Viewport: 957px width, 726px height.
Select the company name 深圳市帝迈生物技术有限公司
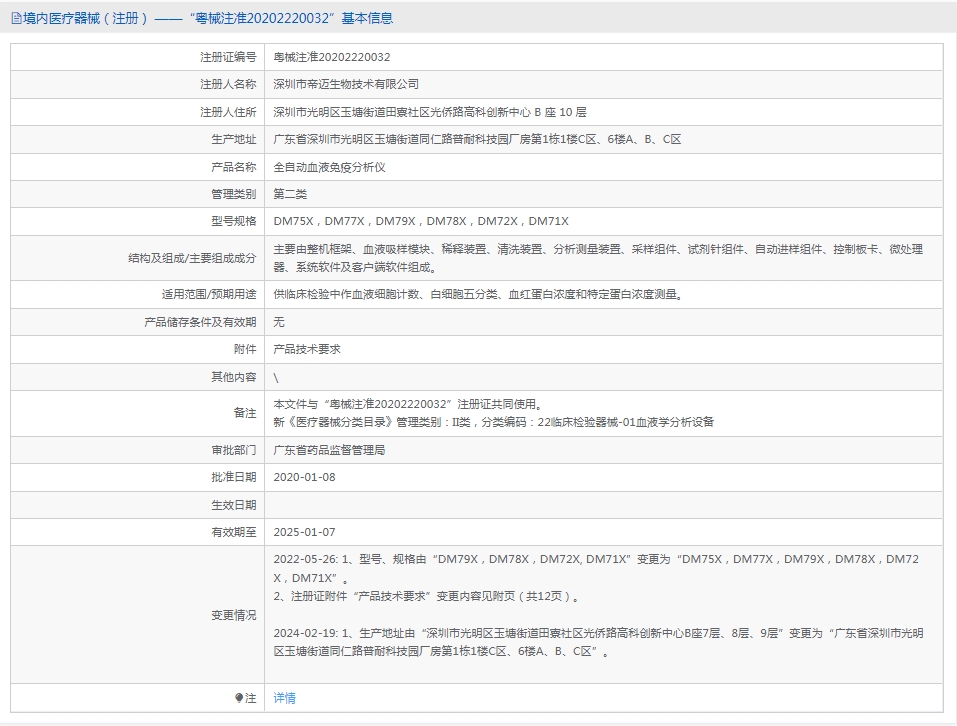click(346, 84)
